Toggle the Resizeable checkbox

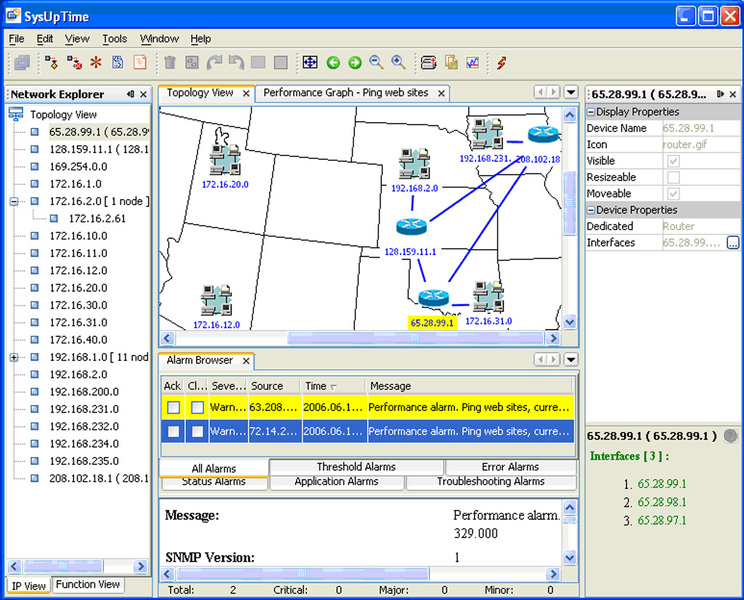pos(673,177)
